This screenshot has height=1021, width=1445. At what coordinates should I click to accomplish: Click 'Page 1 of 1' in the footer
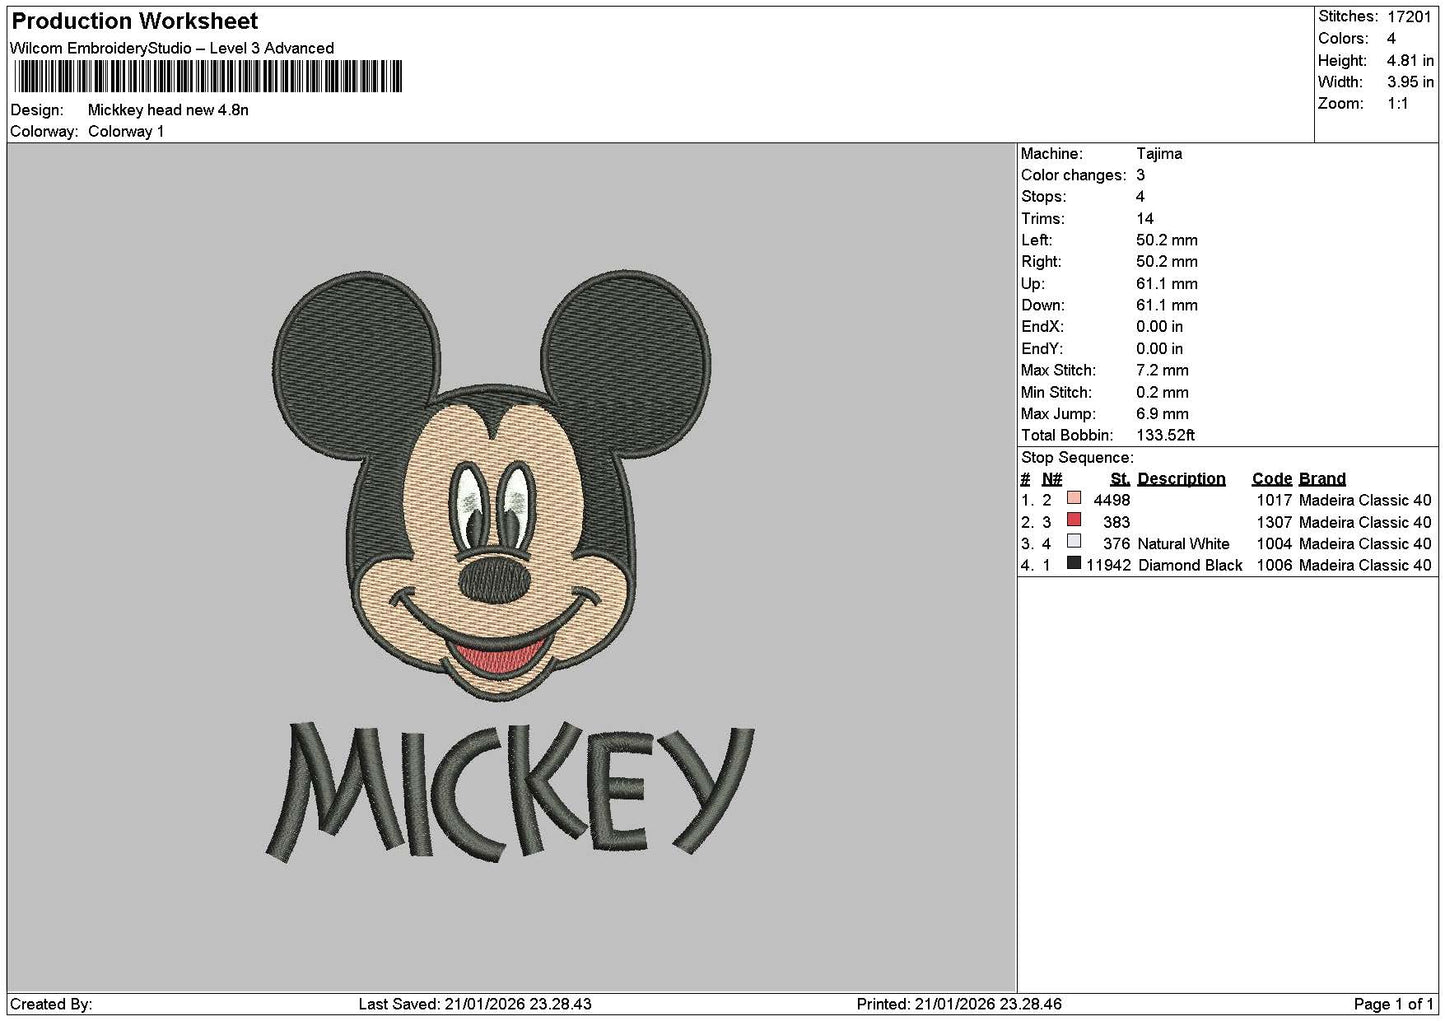point(1394,1004)
